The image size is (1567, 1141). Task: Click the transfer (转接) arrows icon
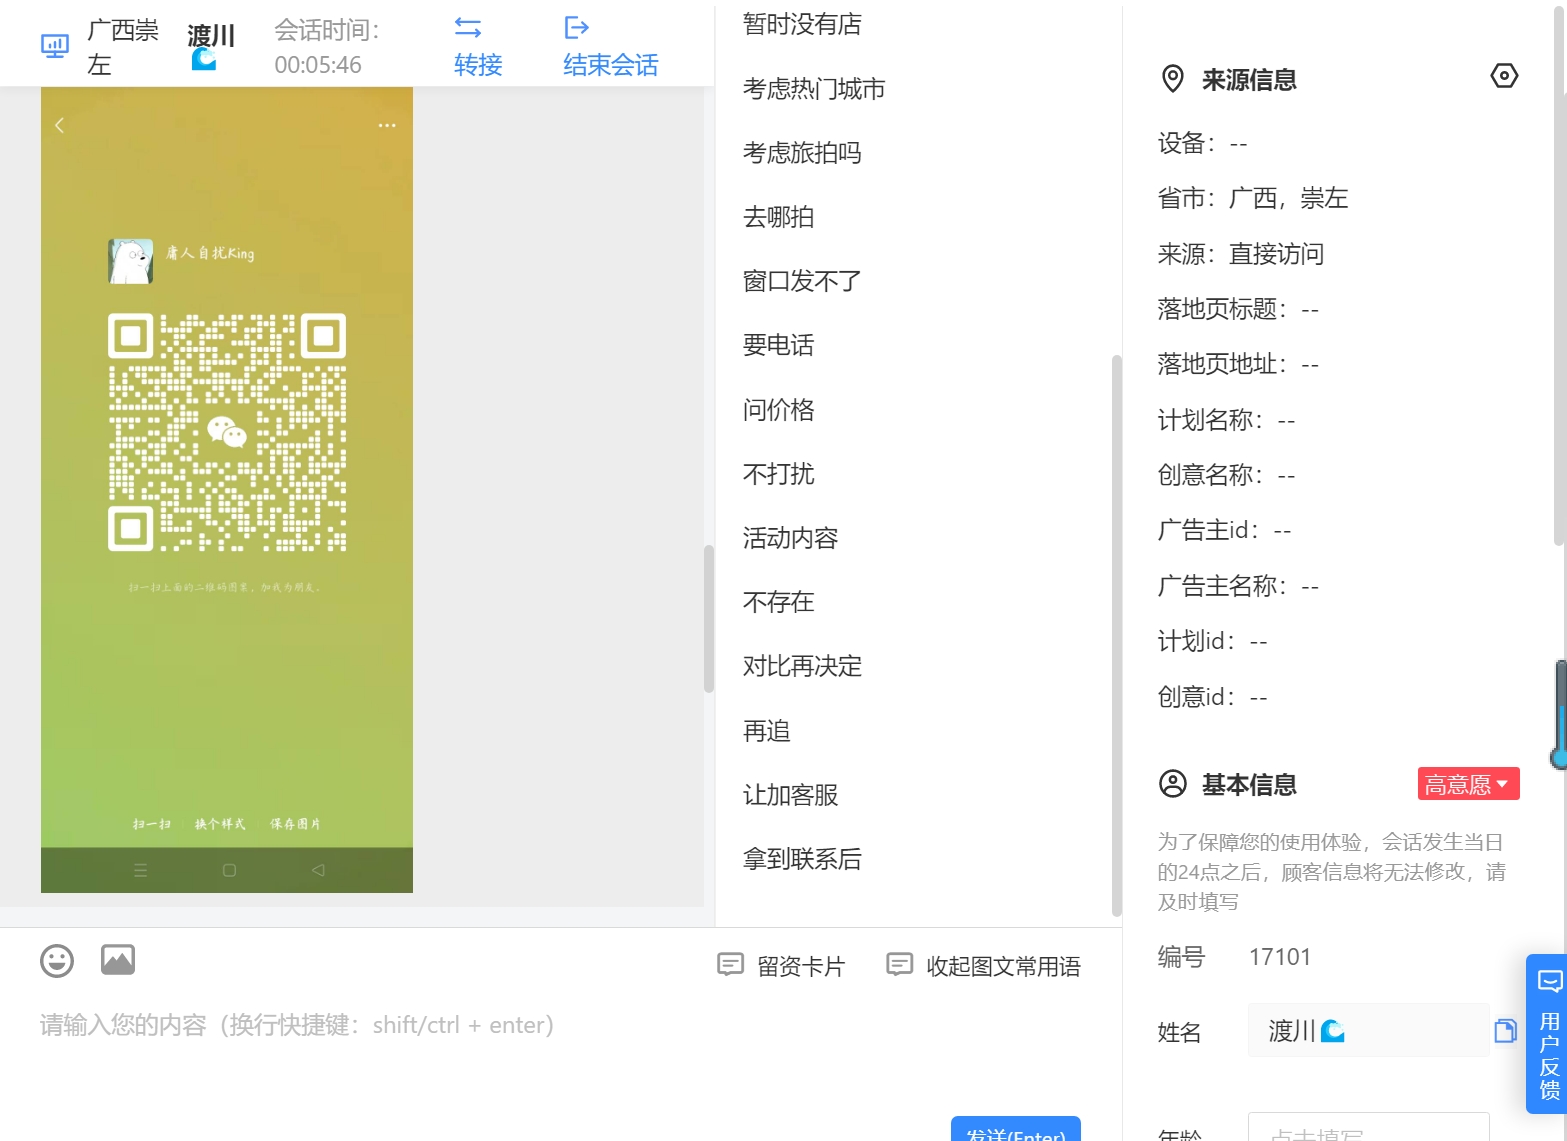[x=468, y=27]
